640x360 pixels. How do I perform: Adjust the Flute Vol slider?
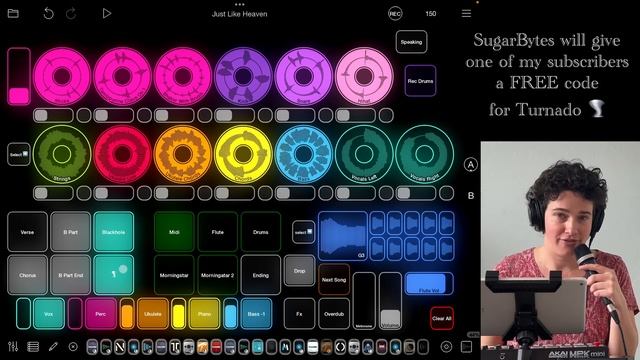pyautogui.click(x=429, y=284)
